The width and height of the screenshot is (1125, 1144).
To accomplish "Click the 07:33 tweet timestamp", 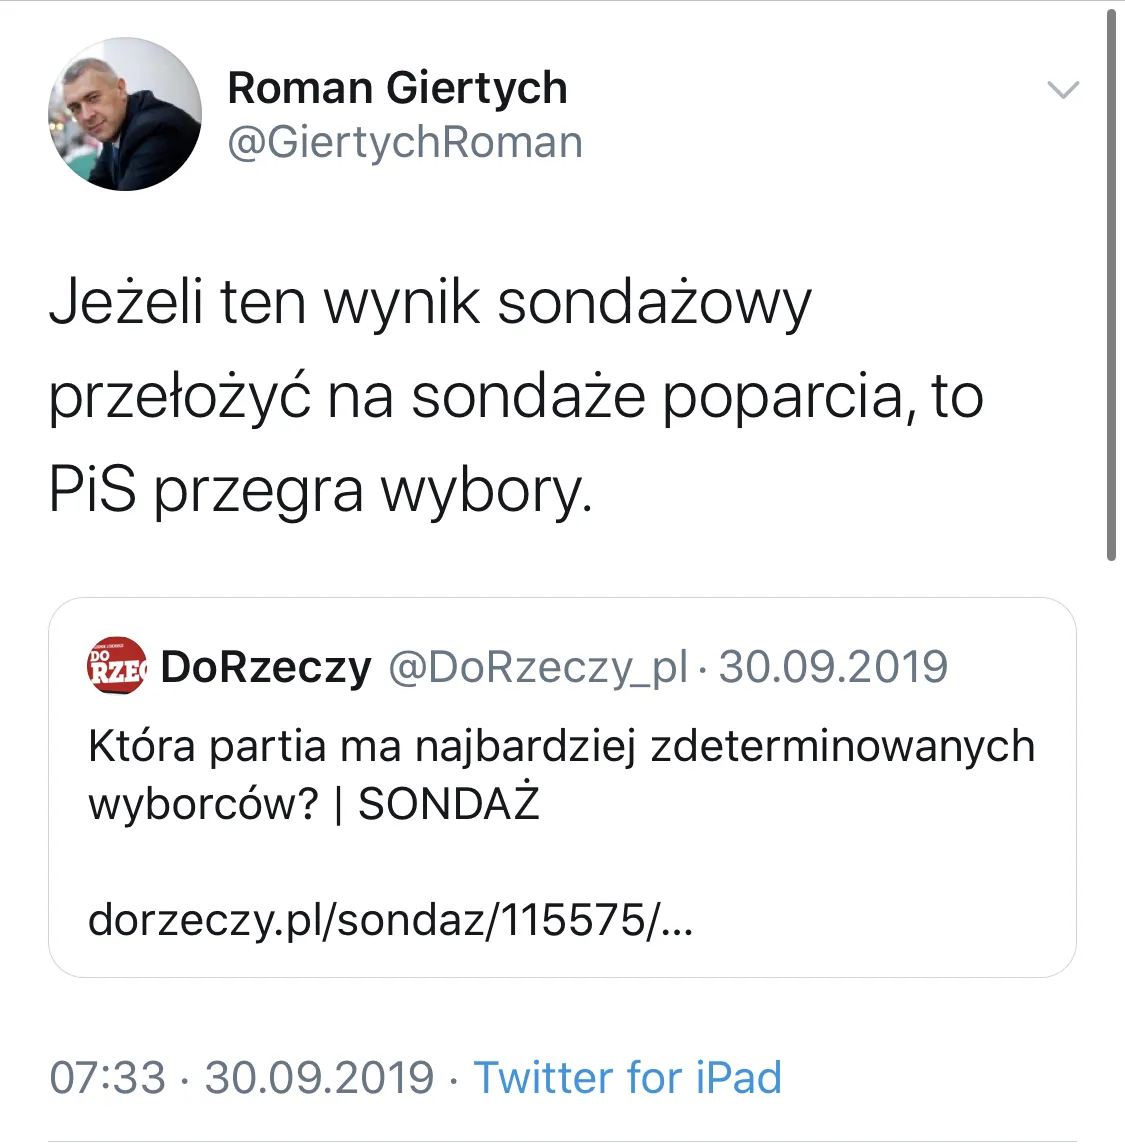I will tap(107, 1078).
